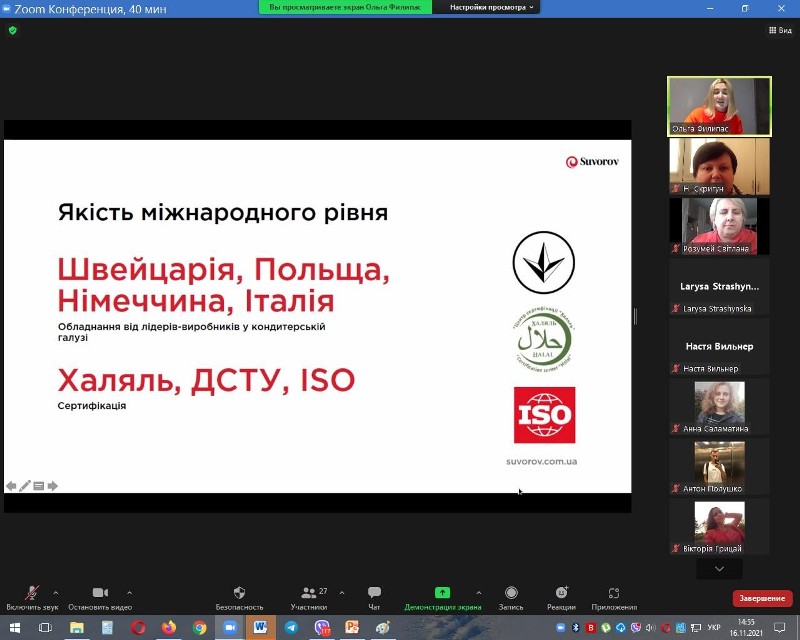The height and width of the screenshot is (640, 800).
Task: Open the Безопасность shield menu
Action: pos(239,598)
